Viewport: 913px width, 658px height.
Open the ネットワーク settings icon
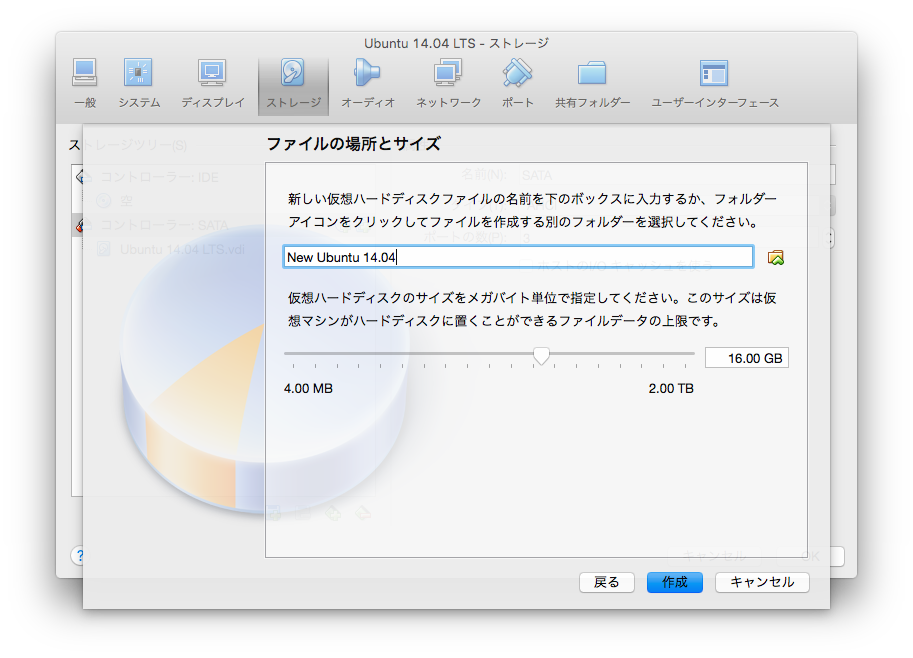click(x=448, y=84)
